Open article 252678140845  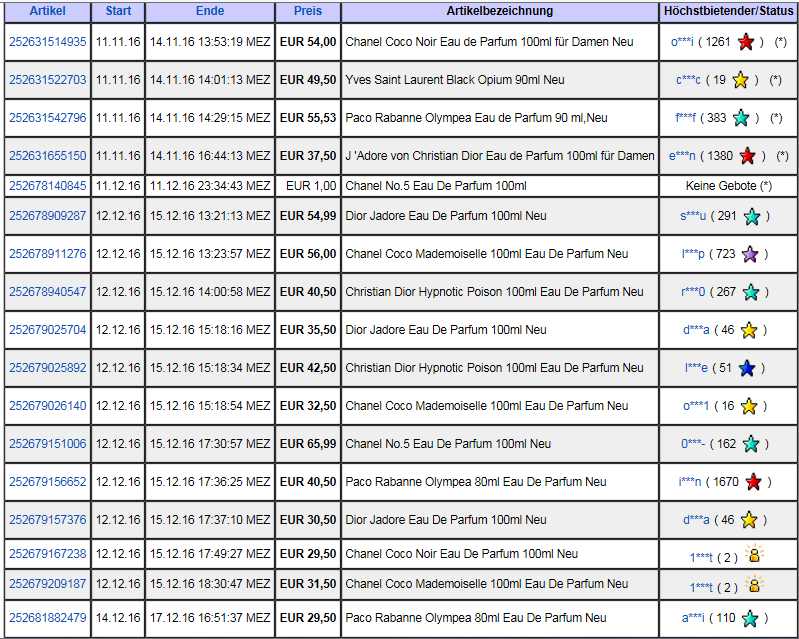[48, 186]
